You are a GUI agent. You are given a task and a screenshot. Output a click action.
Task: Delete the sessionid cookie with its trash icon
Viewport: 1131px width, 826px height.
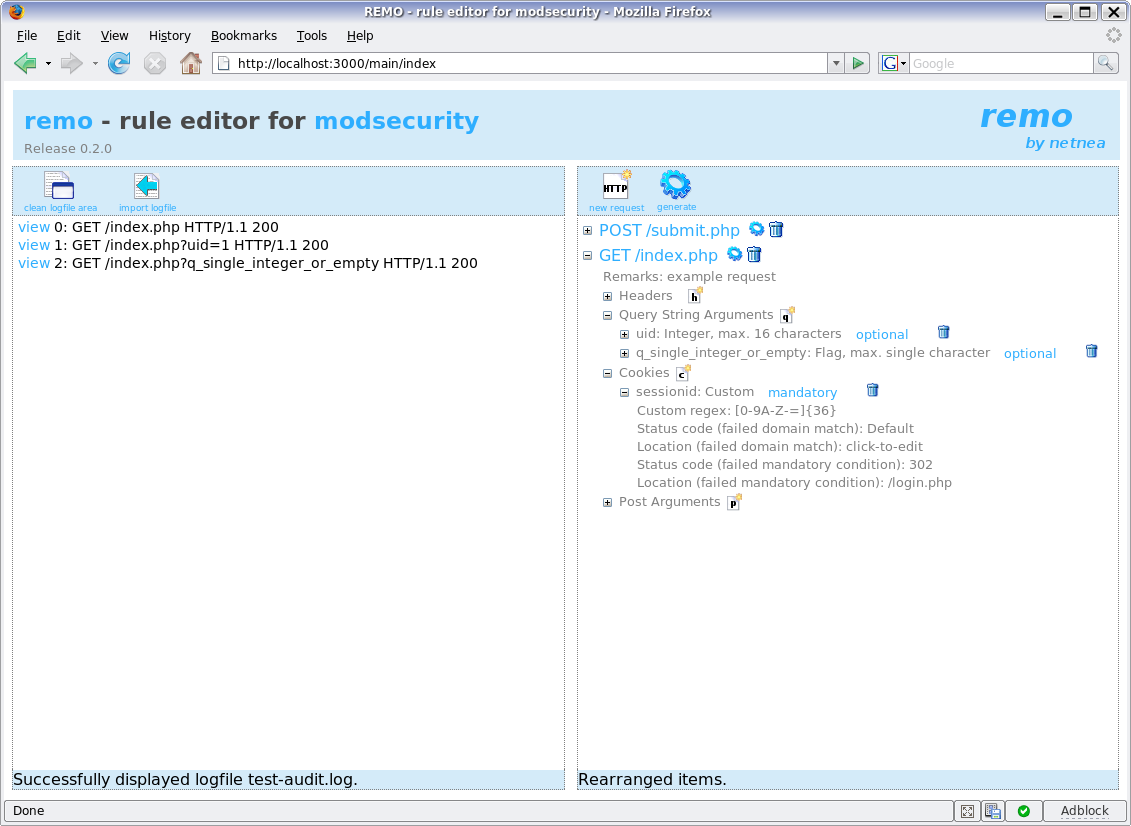873,390
